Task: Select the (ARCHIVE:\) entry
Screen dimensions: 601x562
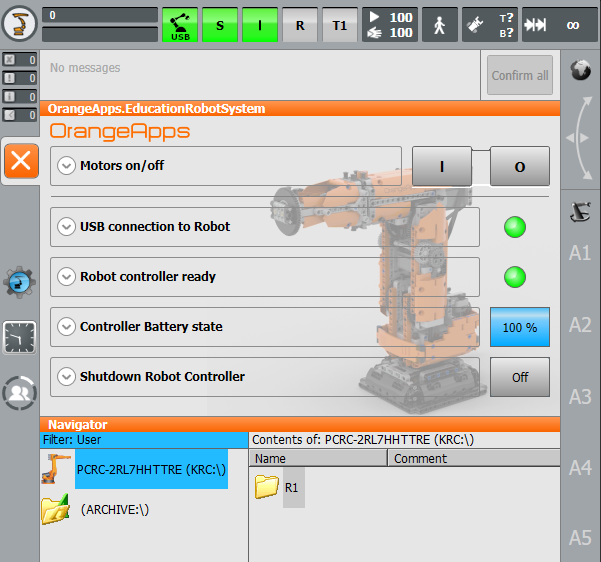Action: point(115,509)
